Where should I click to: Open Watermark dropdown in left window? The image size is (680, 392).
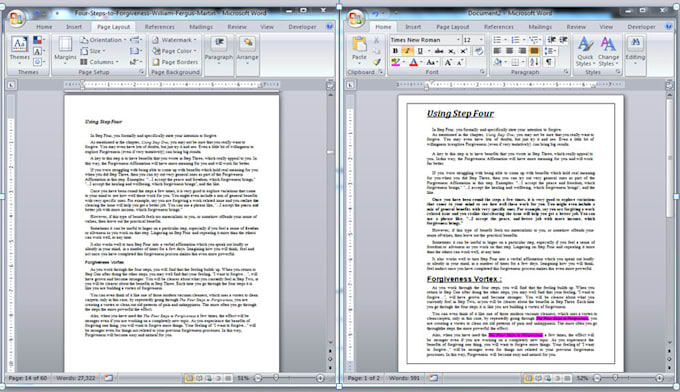pyautogui.click(x=174, y=39)
